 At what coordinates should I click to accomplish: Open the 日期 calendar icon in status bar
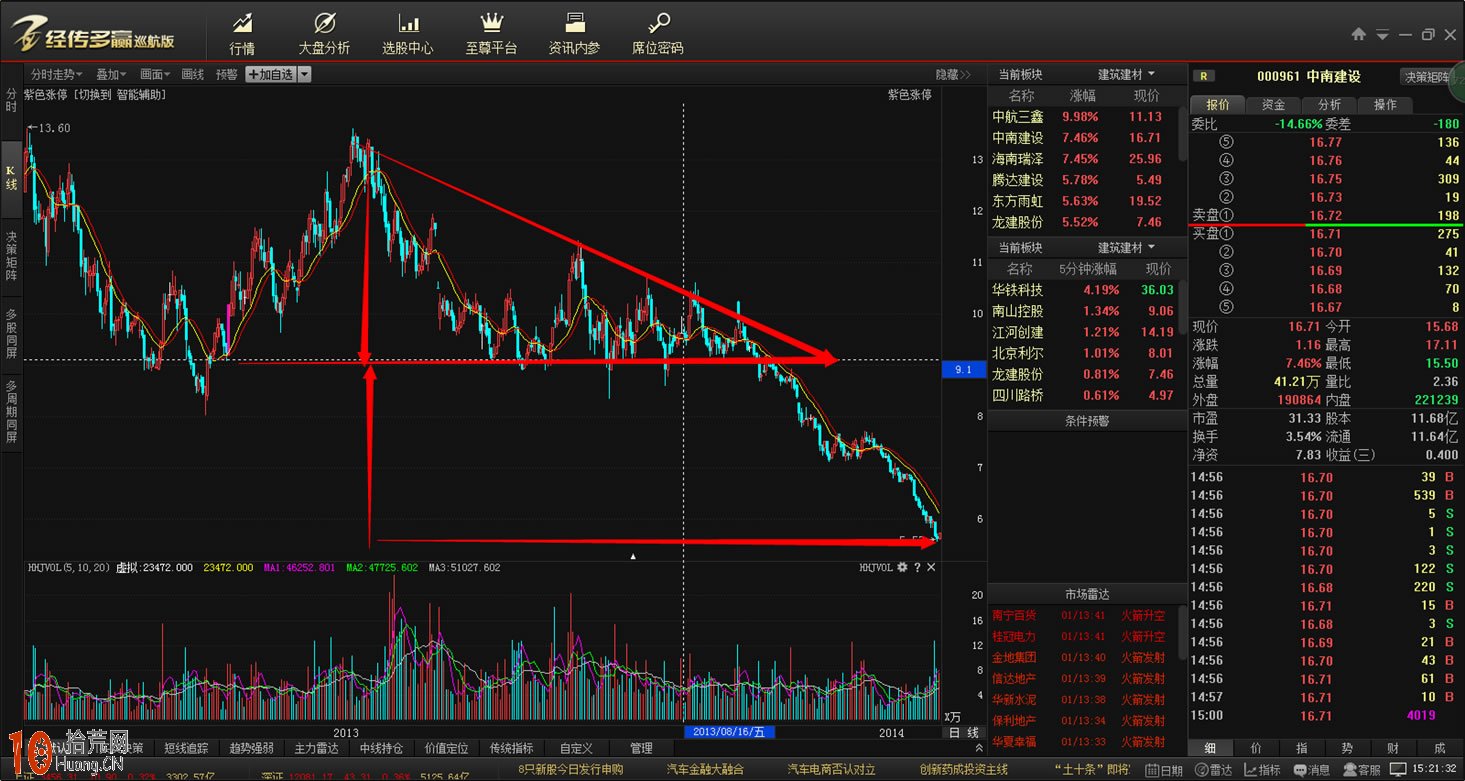pos(1165,770)
